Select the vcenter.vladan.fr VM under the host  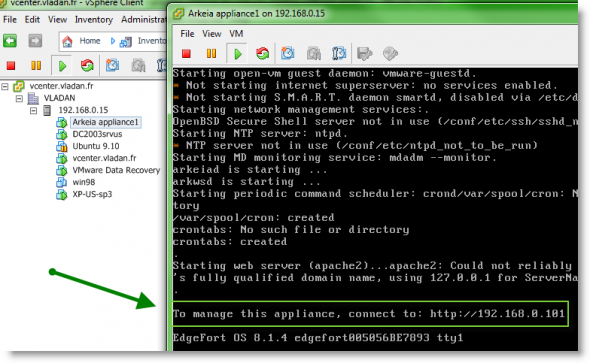coord(104,158)
